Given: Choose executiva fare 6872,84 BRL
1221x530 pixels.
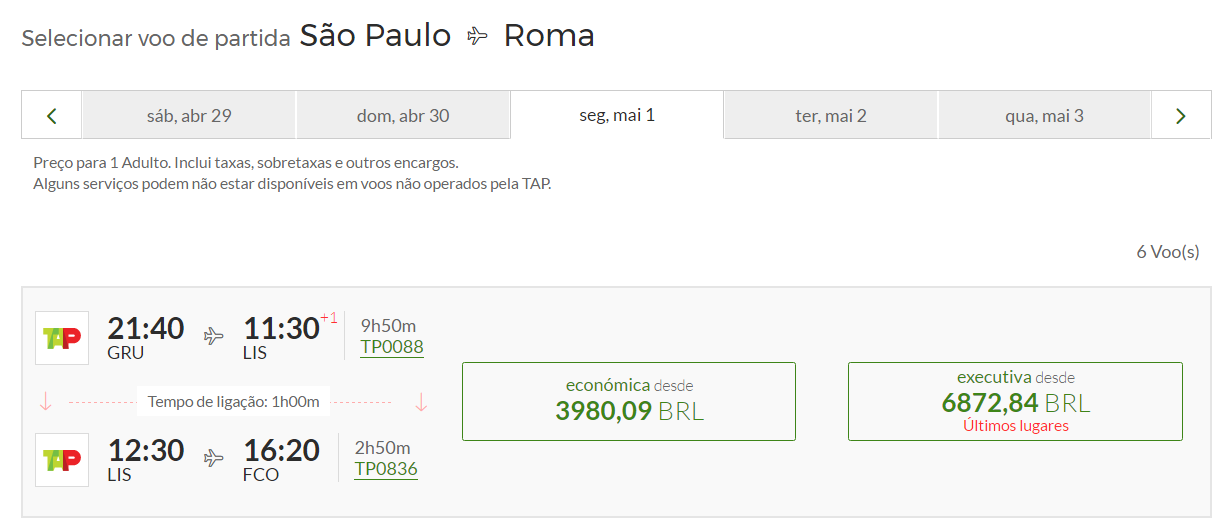Looking at the screenshot, I should 1015,401.
